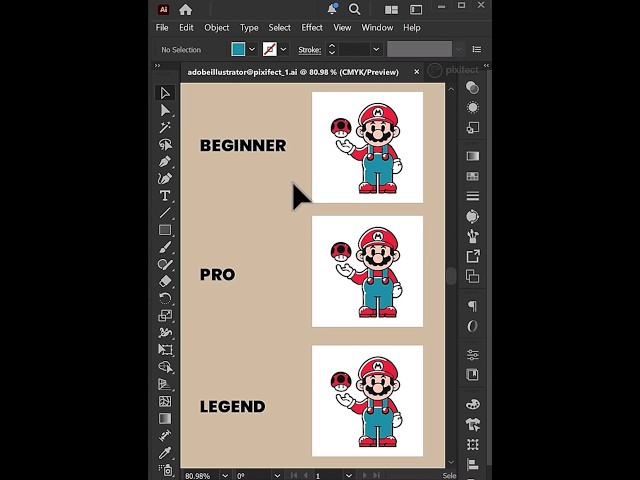The height and width of the screenshot is (480, 640).
Task: Open the Edit menu
Action: pos(186,27)
